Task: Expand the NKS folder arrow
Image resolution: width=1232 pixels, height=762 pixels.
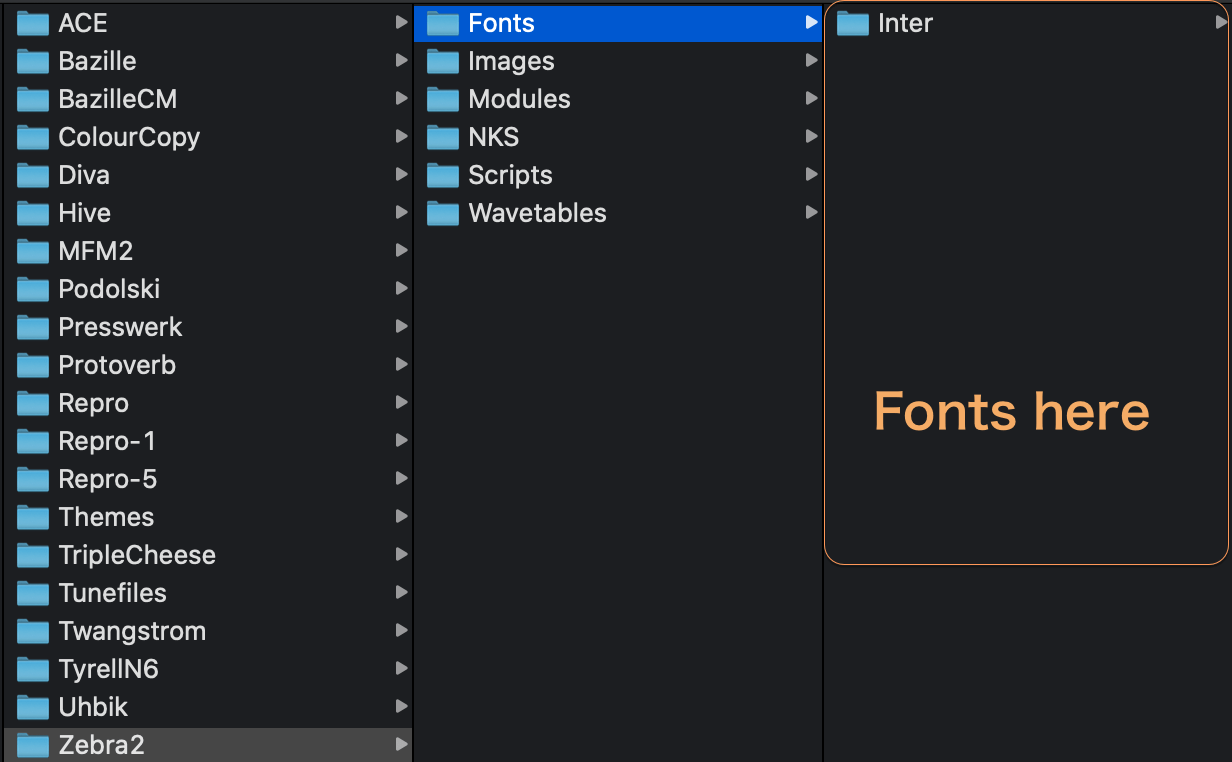Action: [811, 136]
